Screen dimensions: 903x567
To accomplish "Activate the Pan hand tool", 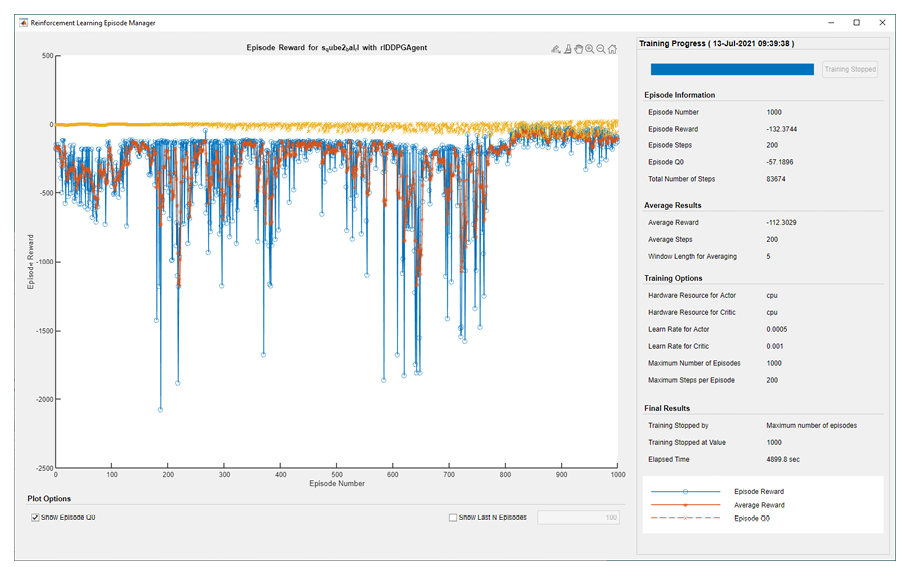I will pos(578,48).
